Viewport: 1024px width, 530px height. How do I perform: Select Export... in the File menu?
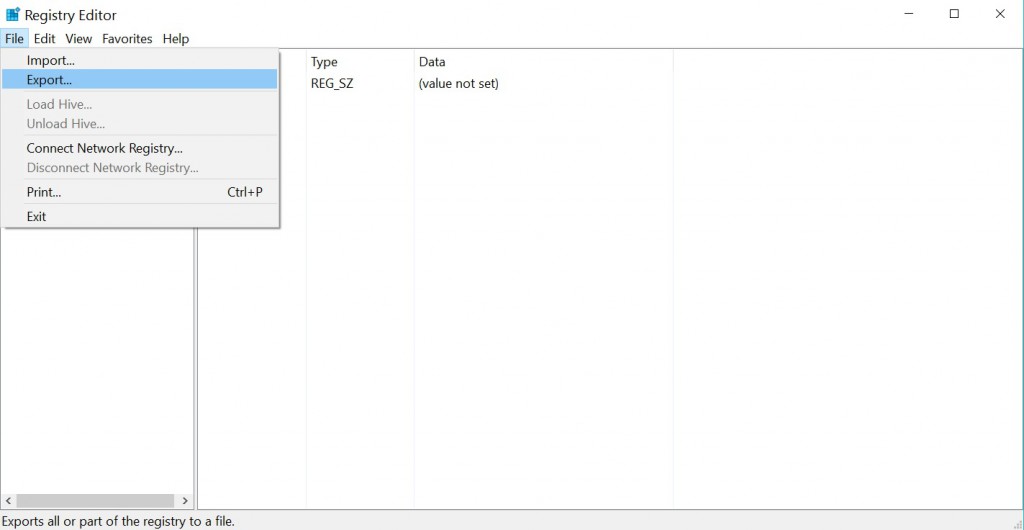[50, 80]
